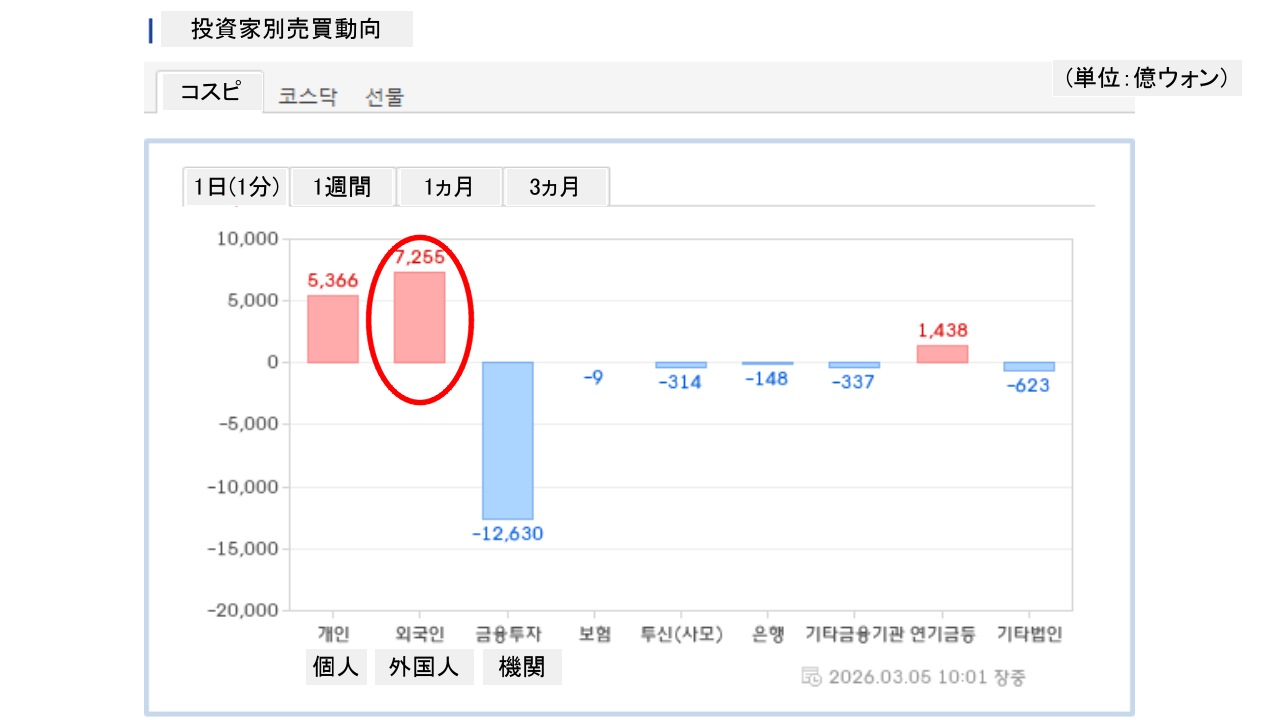The height and width of the screenshot is (720, 1280).
Task: Click the 機関 translation label
Action: point(522,667)
